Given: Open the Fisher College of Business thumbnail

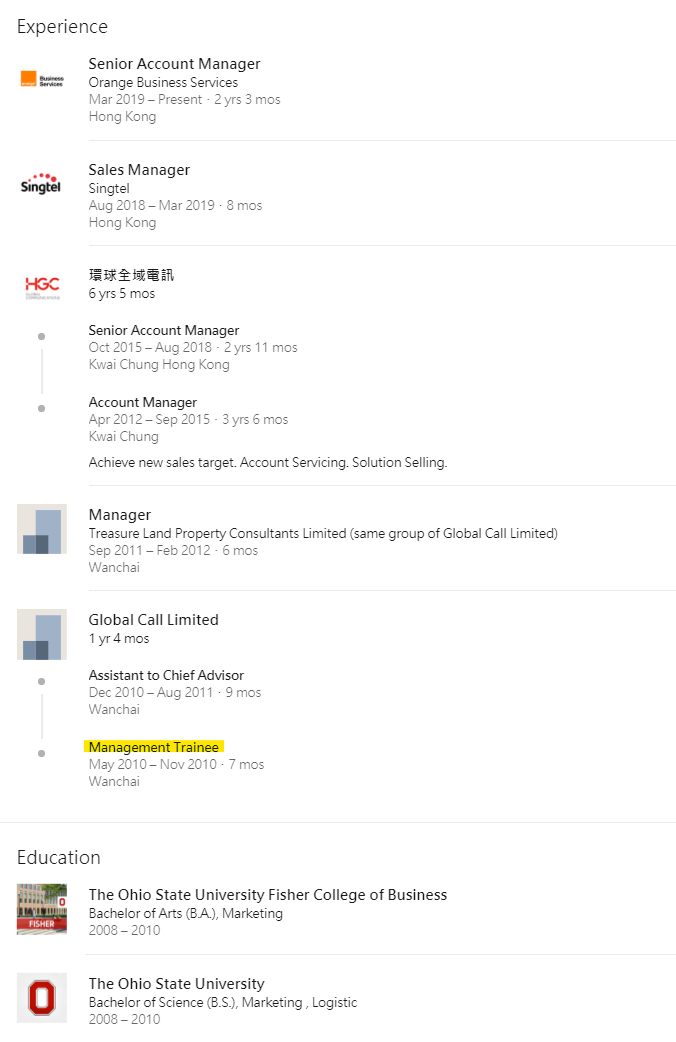Looking at the screenshot, I should point(42,908).
